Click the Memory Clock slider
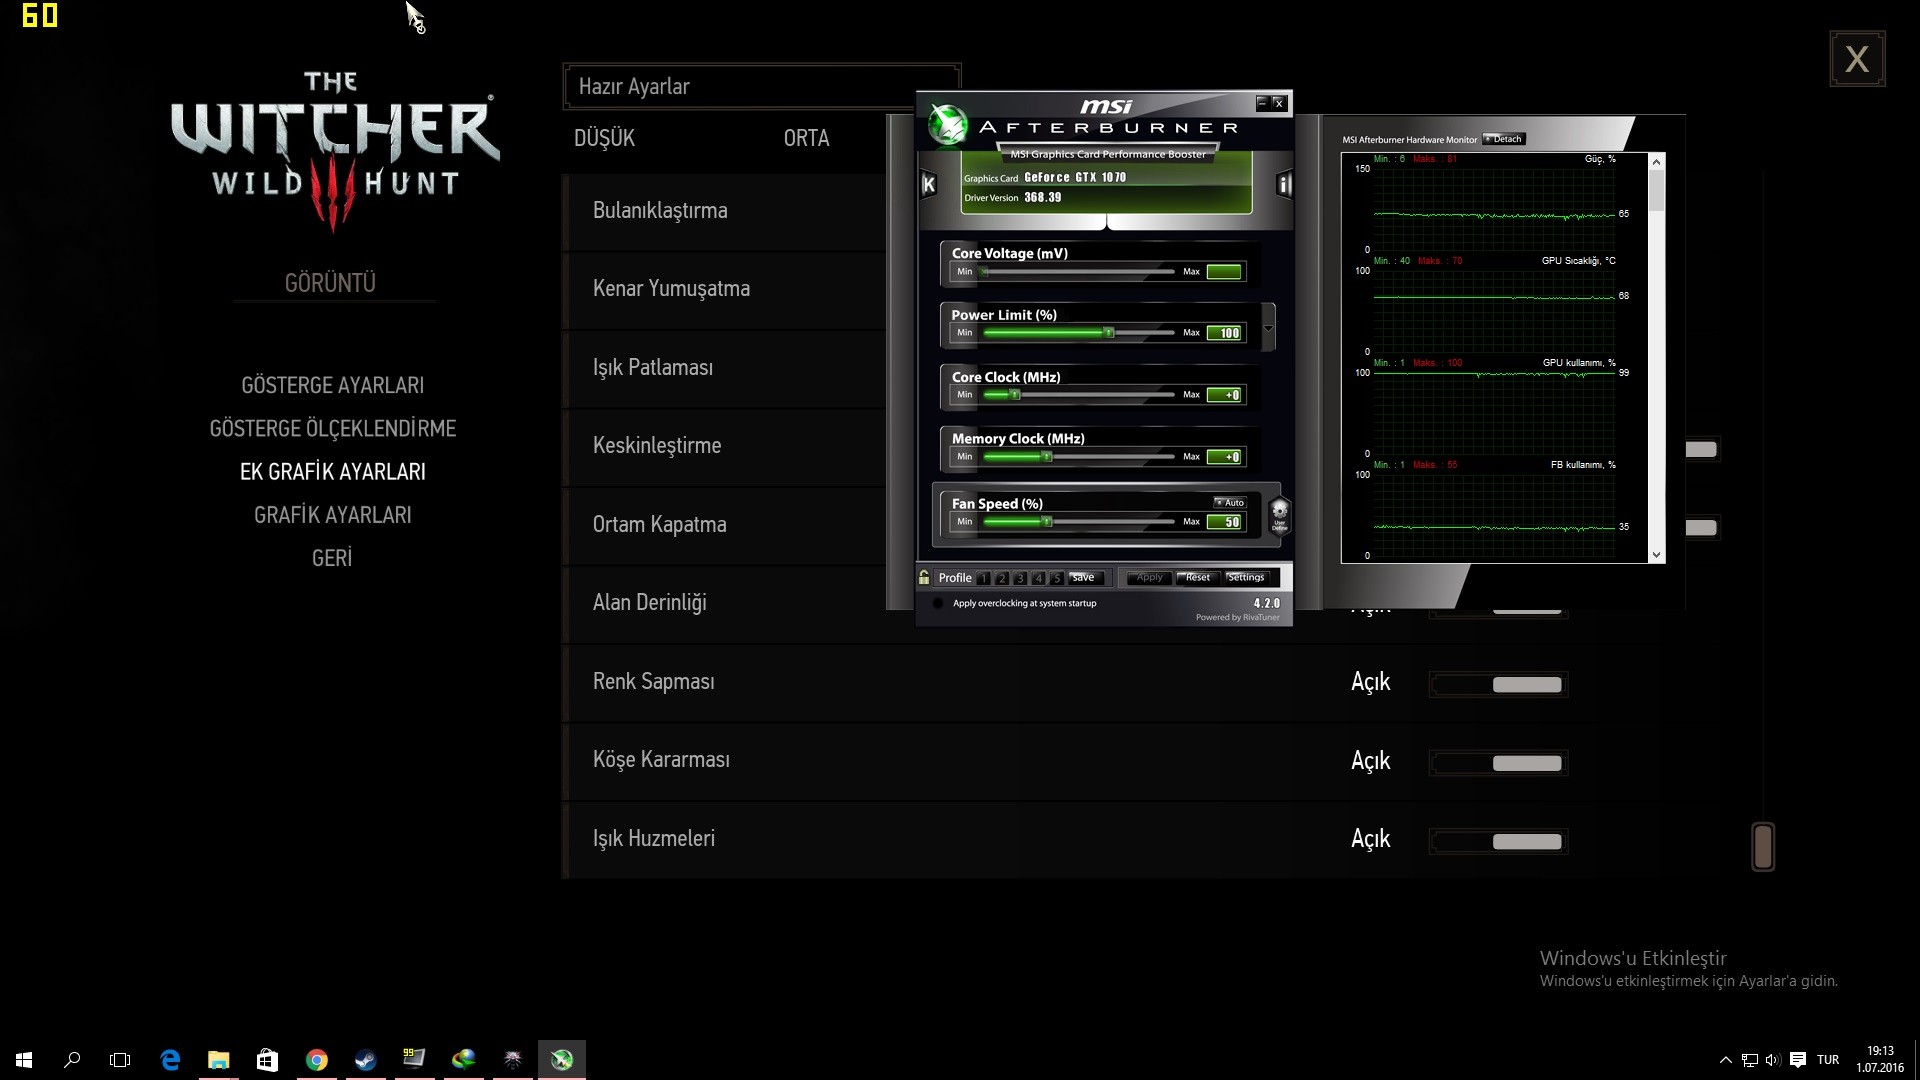This screenshot has height=1080, width=1920. [x=1078, y=457]
